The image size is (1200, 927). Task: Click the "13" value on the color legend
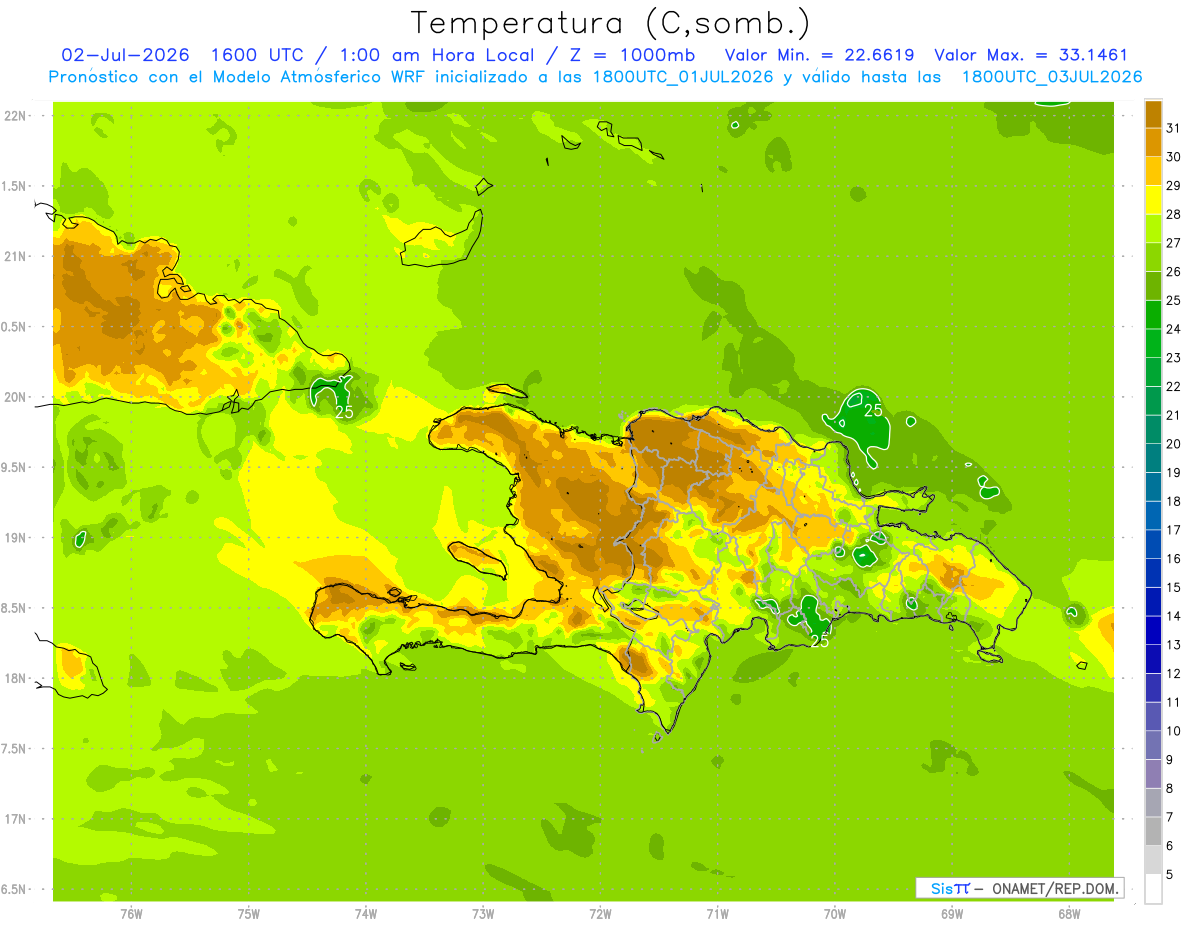1175,645
